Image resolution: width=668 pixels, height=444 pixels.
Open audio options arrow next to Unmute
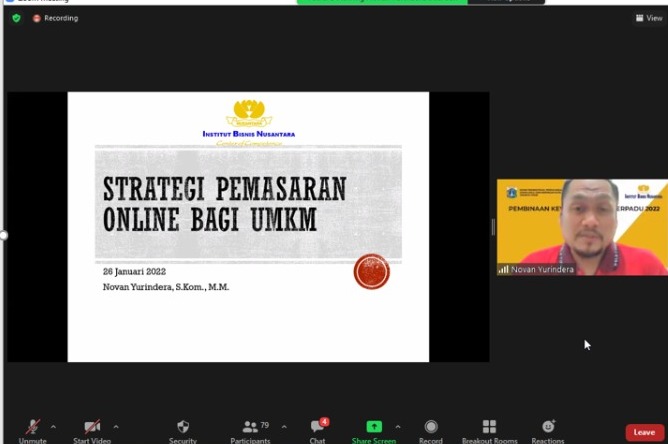[53, 427]
